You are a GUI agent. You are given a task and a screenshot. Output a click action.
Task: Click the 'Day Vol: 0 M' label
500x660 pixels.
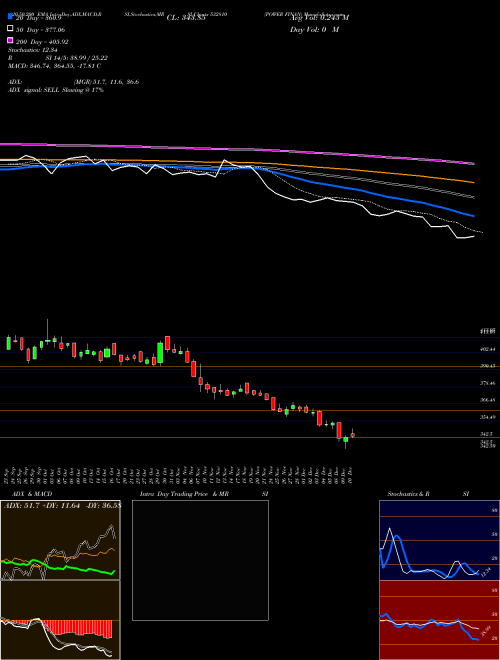click(x=314, y=29)
